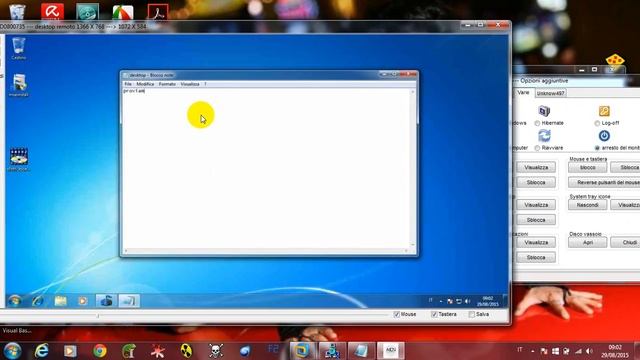Click the green chameleon taskbar icon
Screen dimensions: 640x360
coord(129,351)
